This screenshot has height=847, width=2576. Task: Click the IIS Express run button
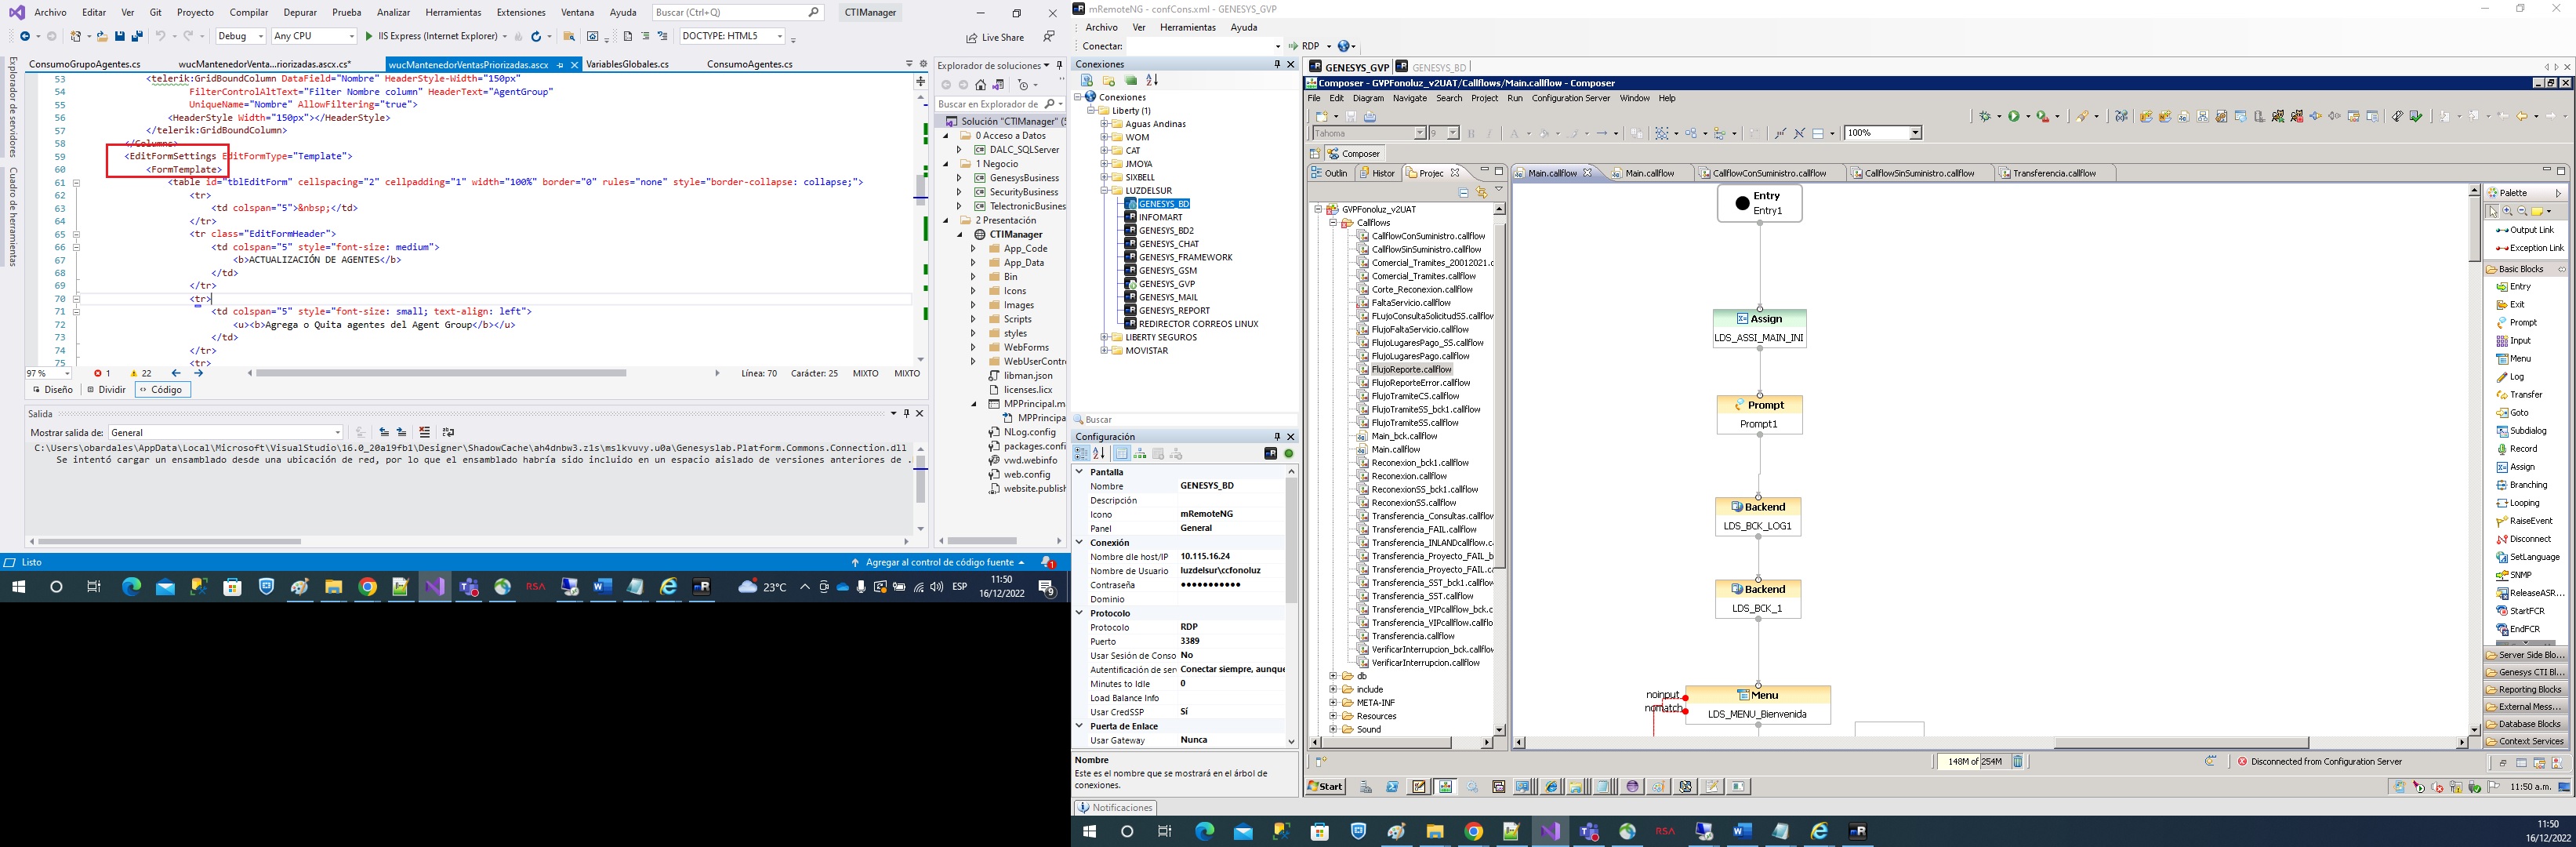pos(430,37)
